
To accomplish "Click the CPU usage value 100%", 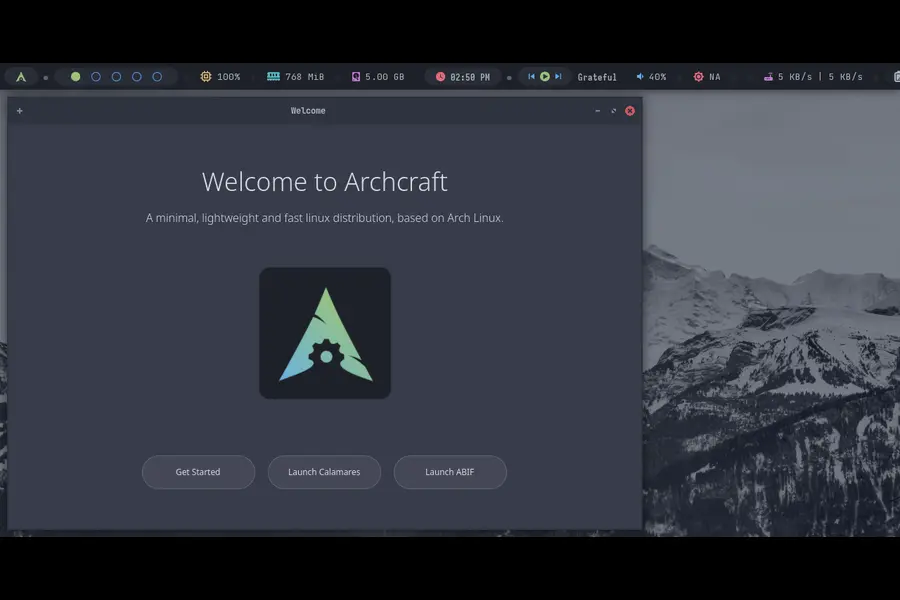I will point(228,77).
